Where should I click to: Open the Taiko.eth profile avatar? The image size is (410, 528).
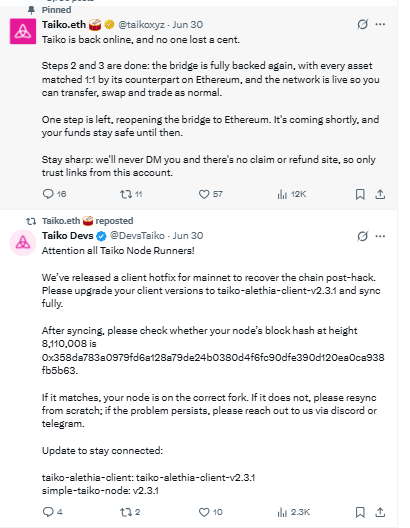click(x=23, y=31)
